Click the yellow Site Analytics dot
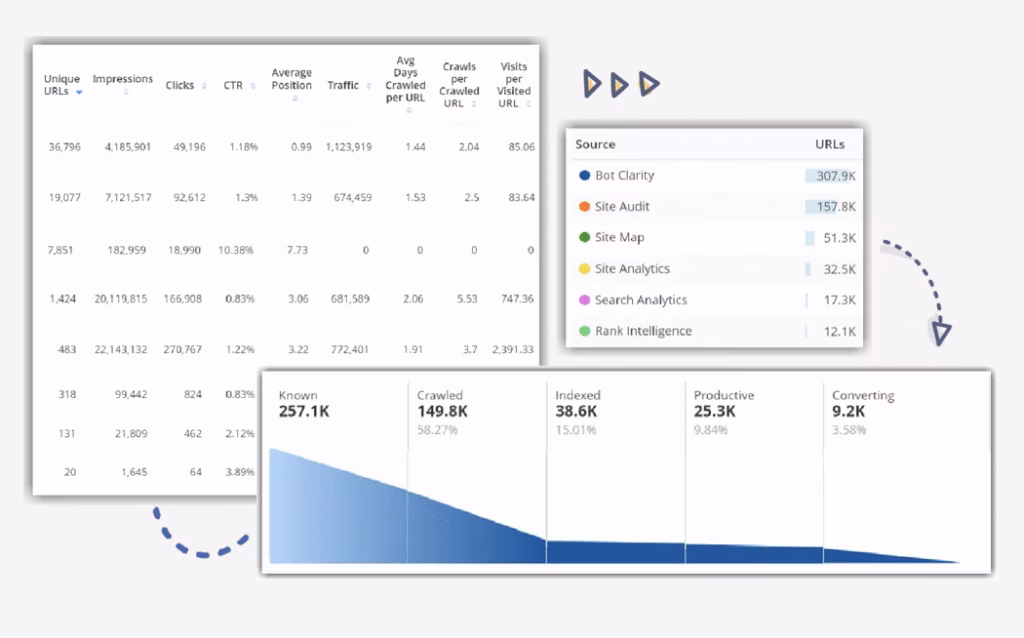The image size is (1024, 638). pyautogui.click(x=584, y=269)
